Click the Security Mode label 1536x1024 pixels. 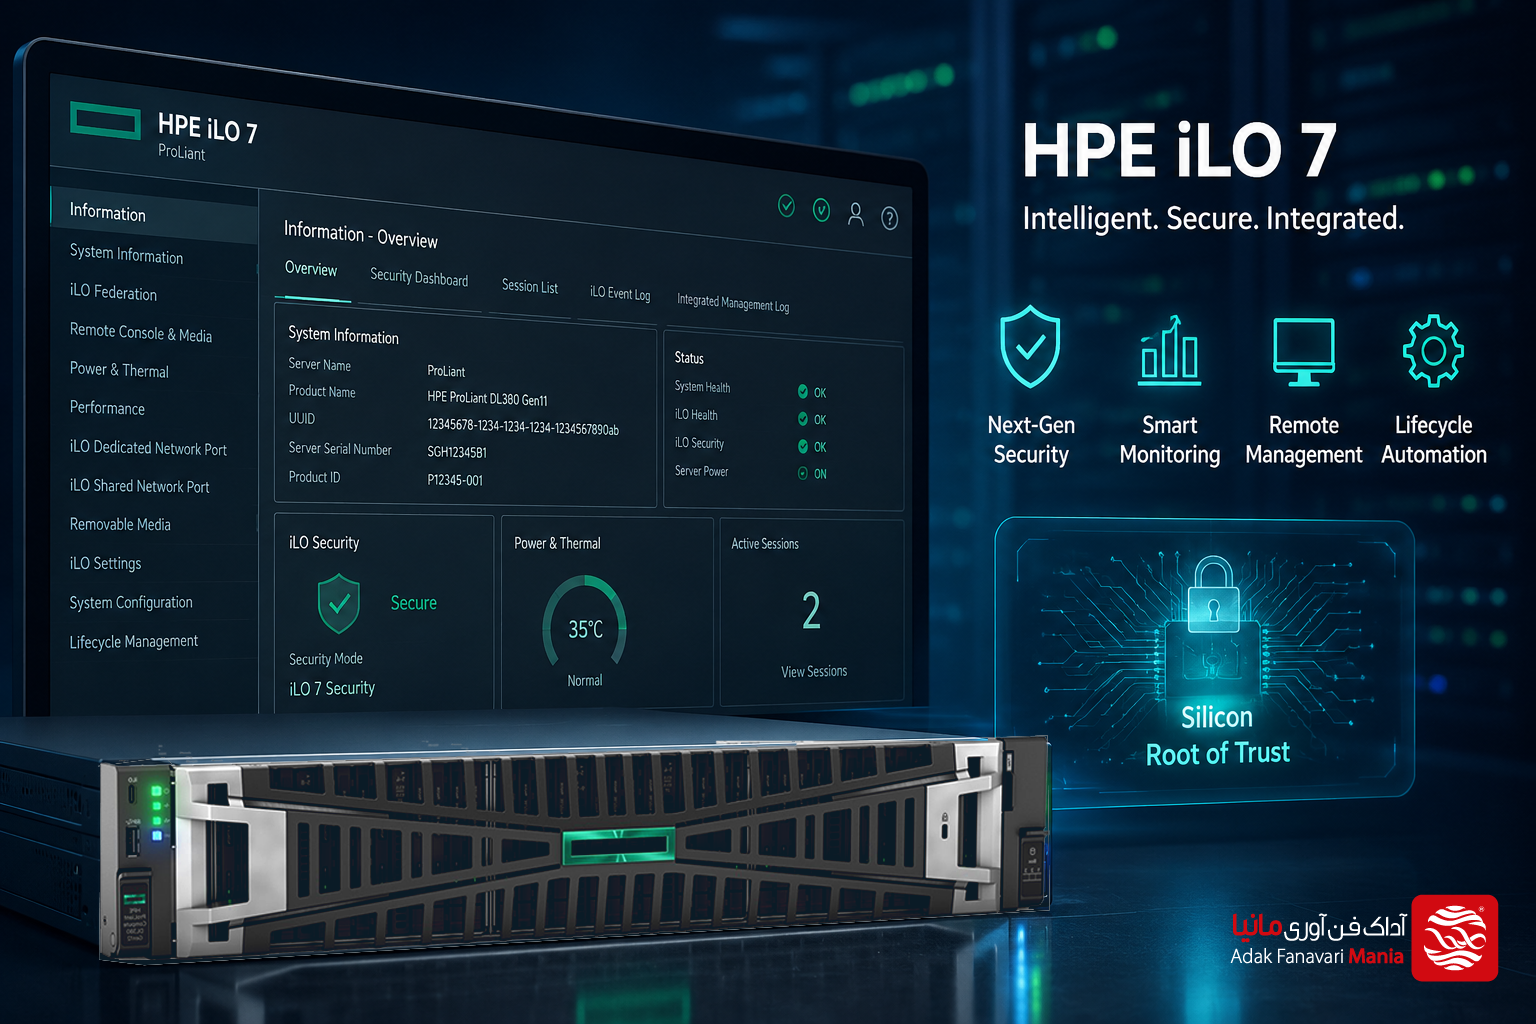[326, 659]
